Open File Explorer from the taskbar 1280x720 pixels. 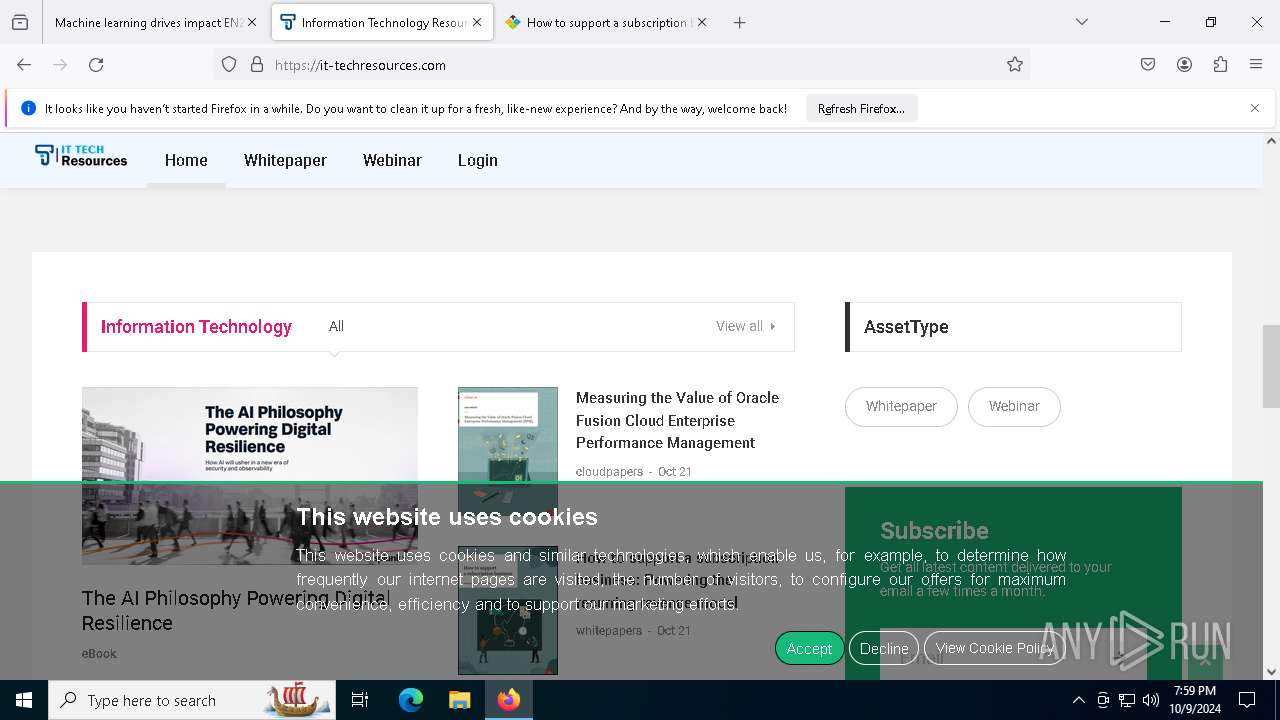(459, 700)
